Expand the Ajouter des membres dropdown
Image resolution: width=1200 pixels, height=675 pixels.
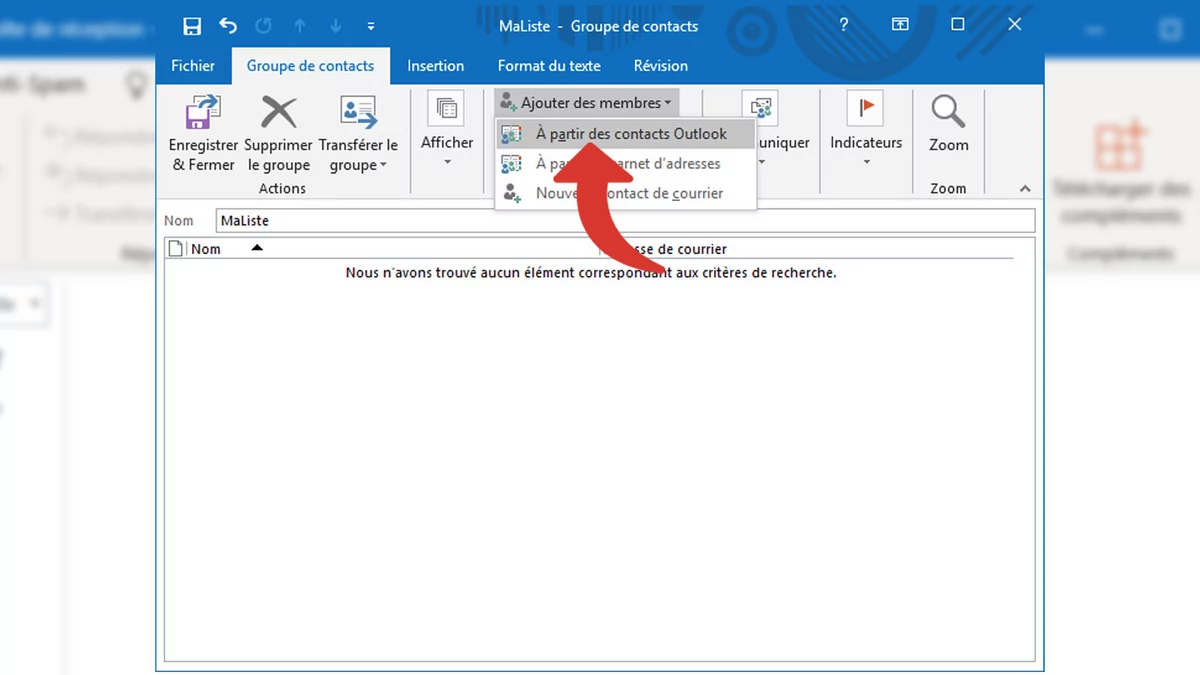586,103
